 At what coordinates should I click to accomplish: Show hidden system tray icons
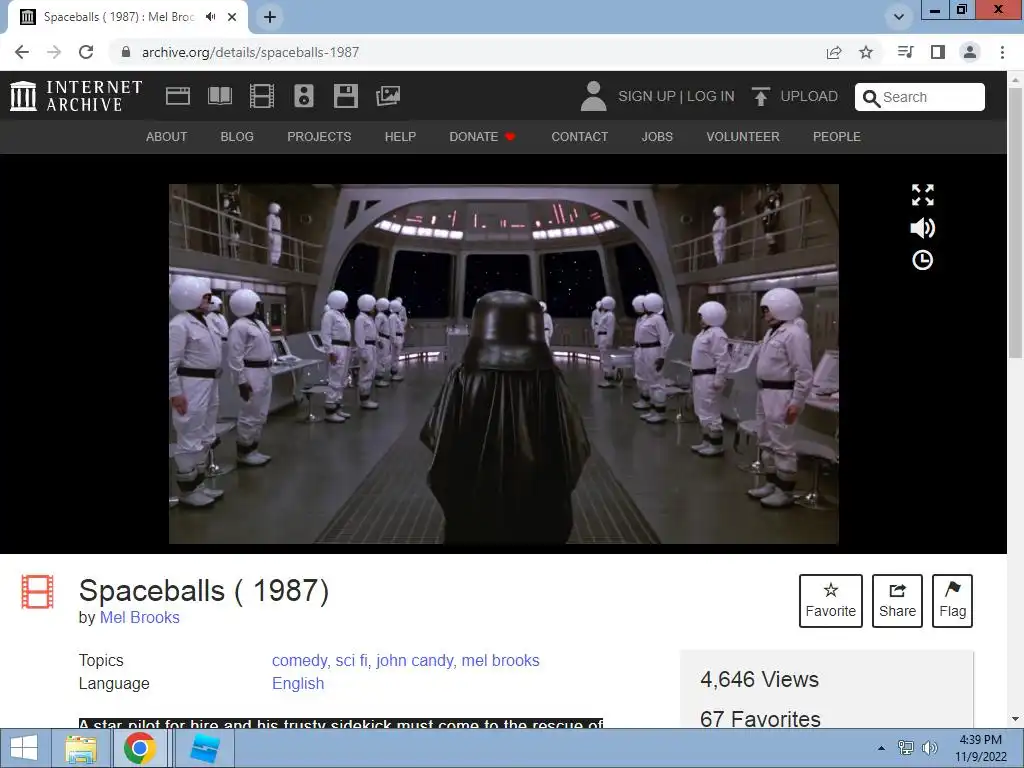coord(881,748)
